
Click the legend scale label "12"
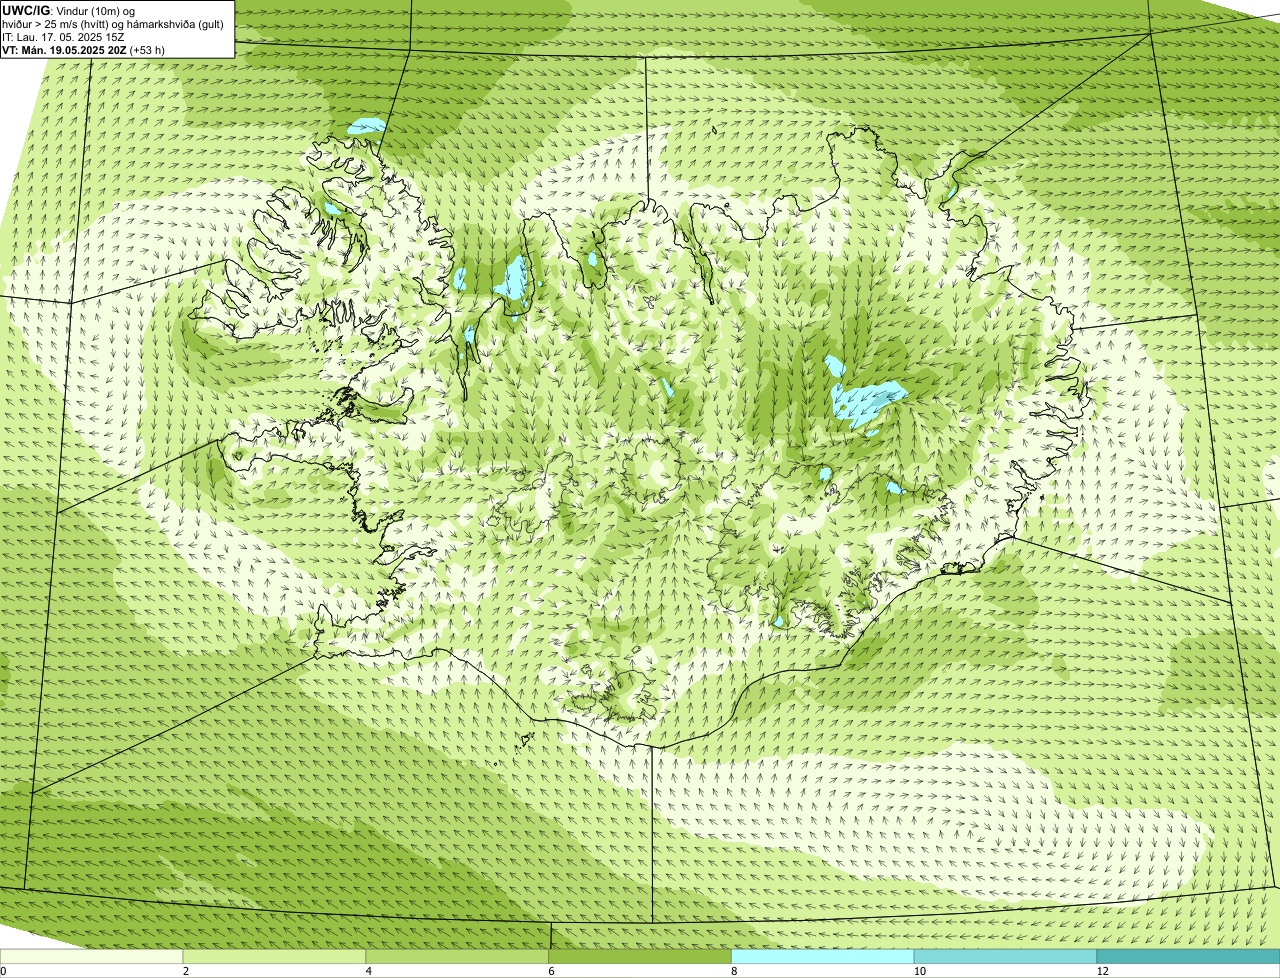[x=1102, y=971]
